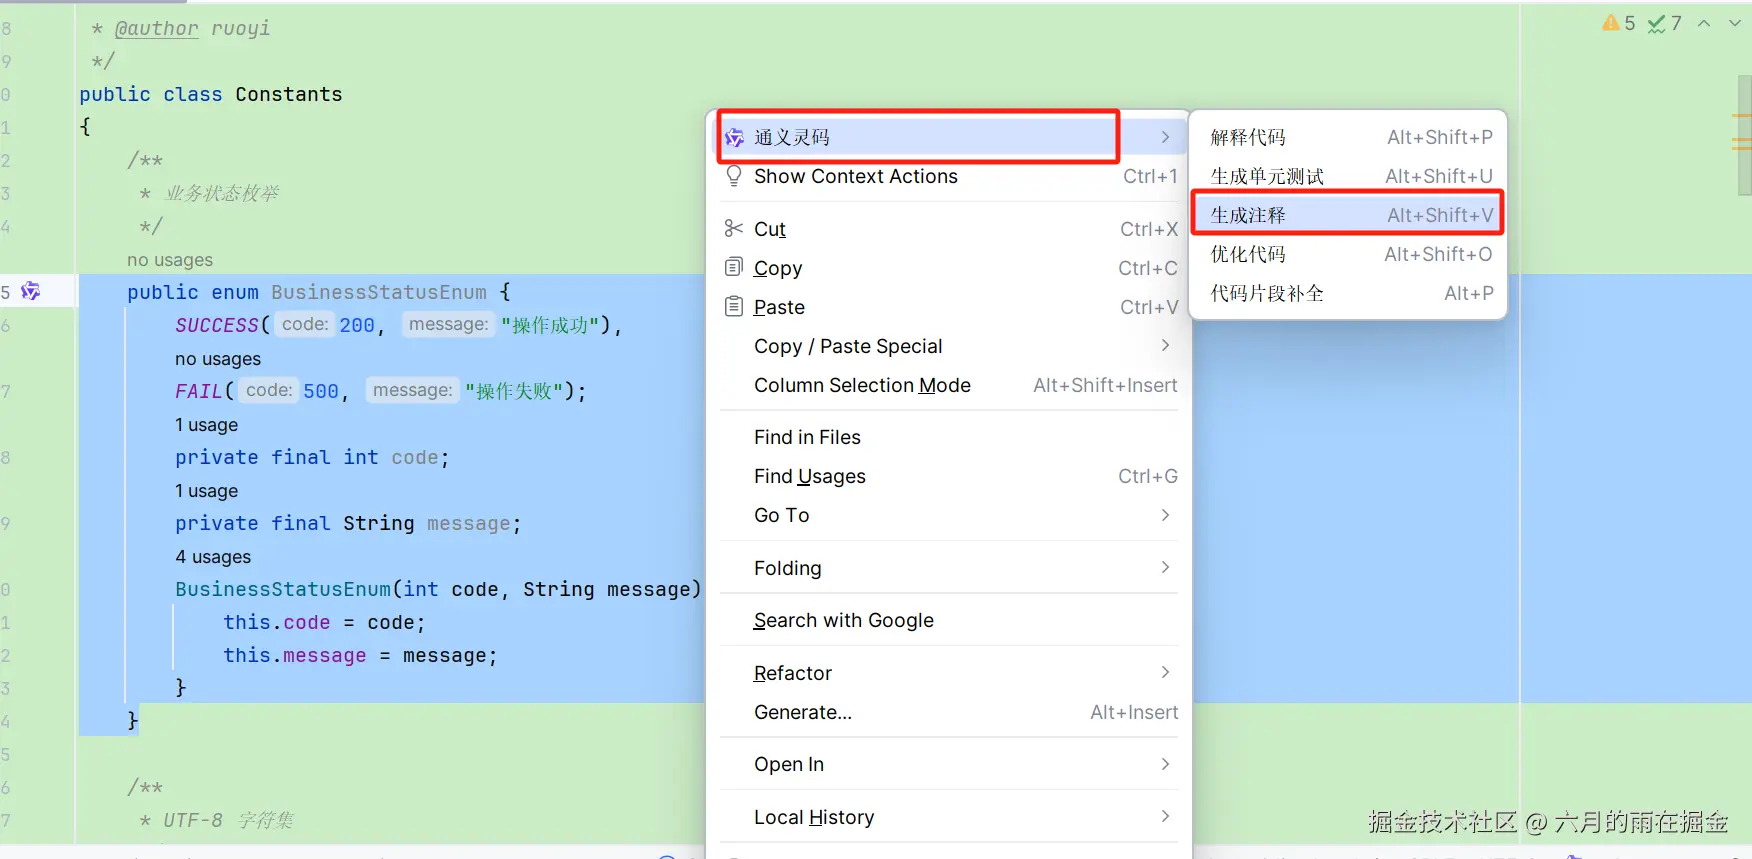
Task: Click the class name Constants
Action: point(289,94)
